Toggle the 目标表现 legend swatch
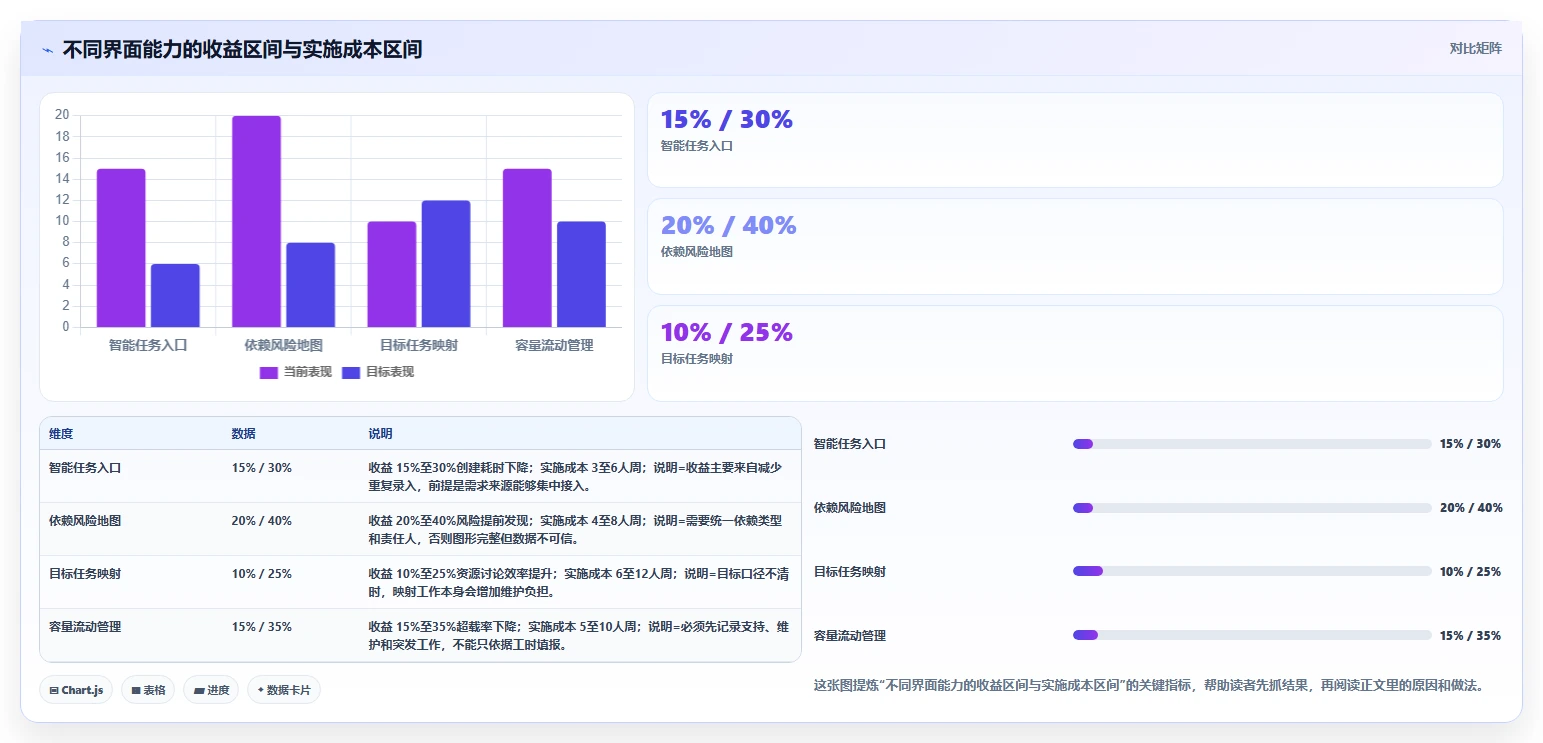Screen dimensions: 1543x743 point(351,372)
